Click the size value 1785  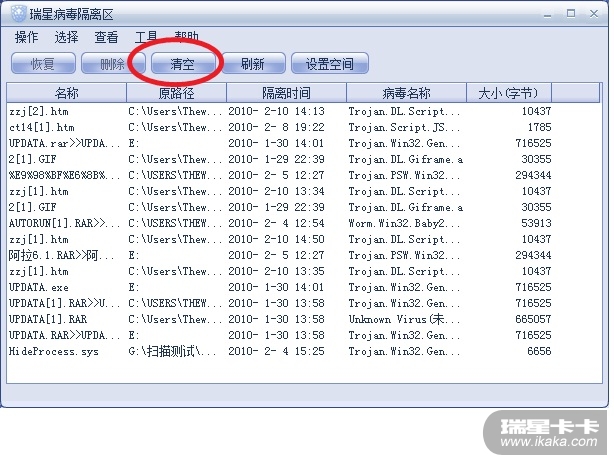click(x=539, y=128)
